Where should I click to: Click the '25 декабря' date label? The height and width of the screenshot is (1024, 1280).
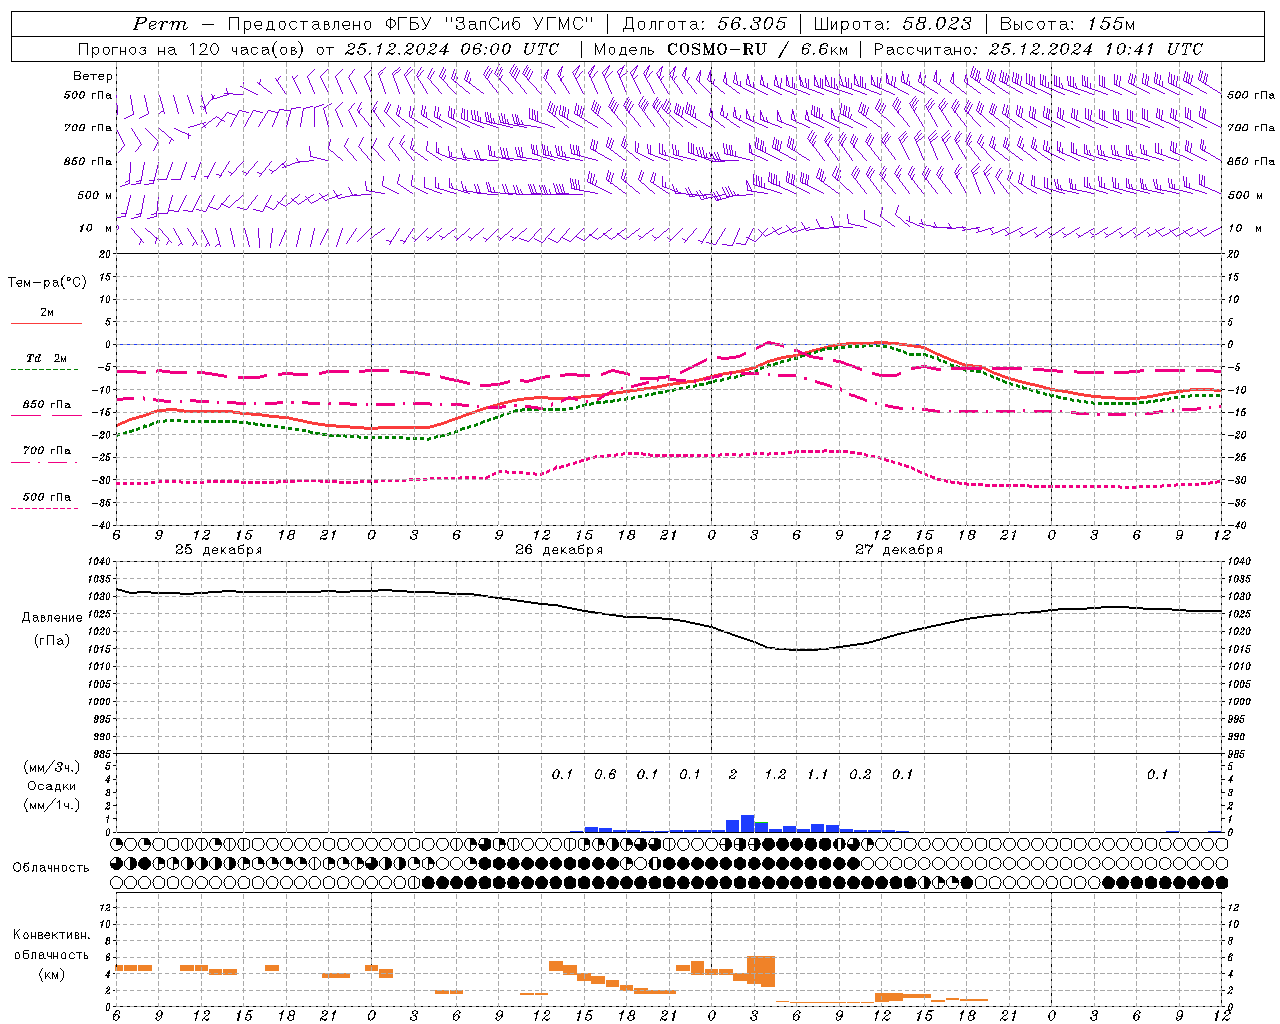click(219, 550)
